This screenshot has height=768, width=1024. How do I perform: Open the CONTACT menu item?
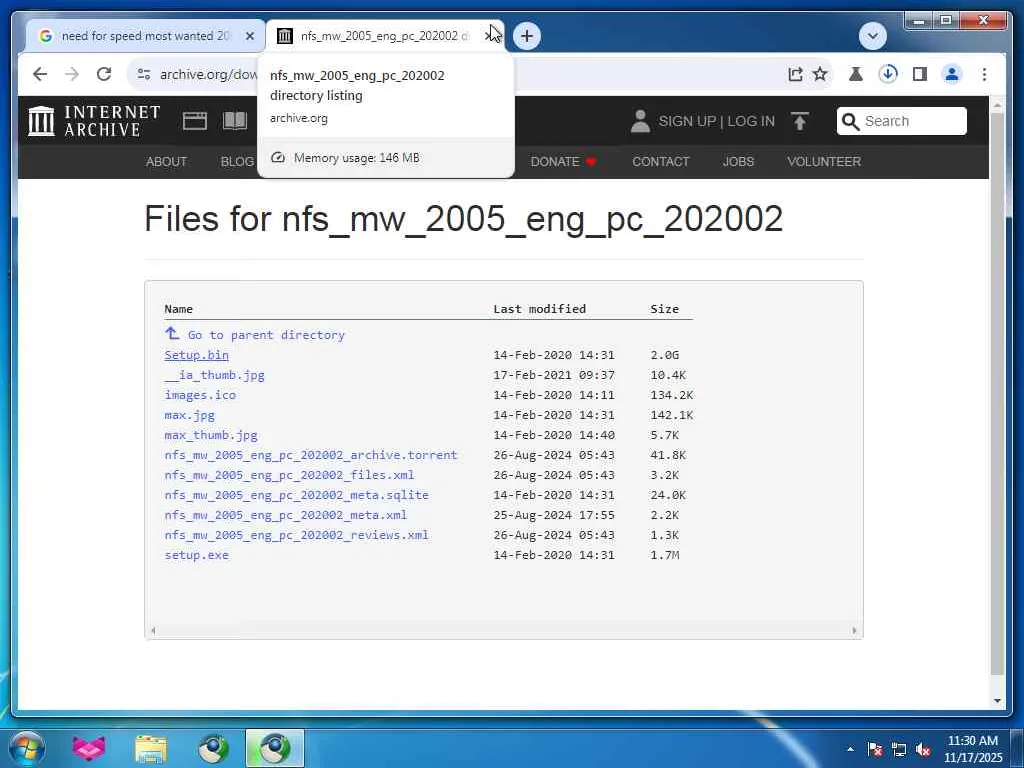coord(660,161)
